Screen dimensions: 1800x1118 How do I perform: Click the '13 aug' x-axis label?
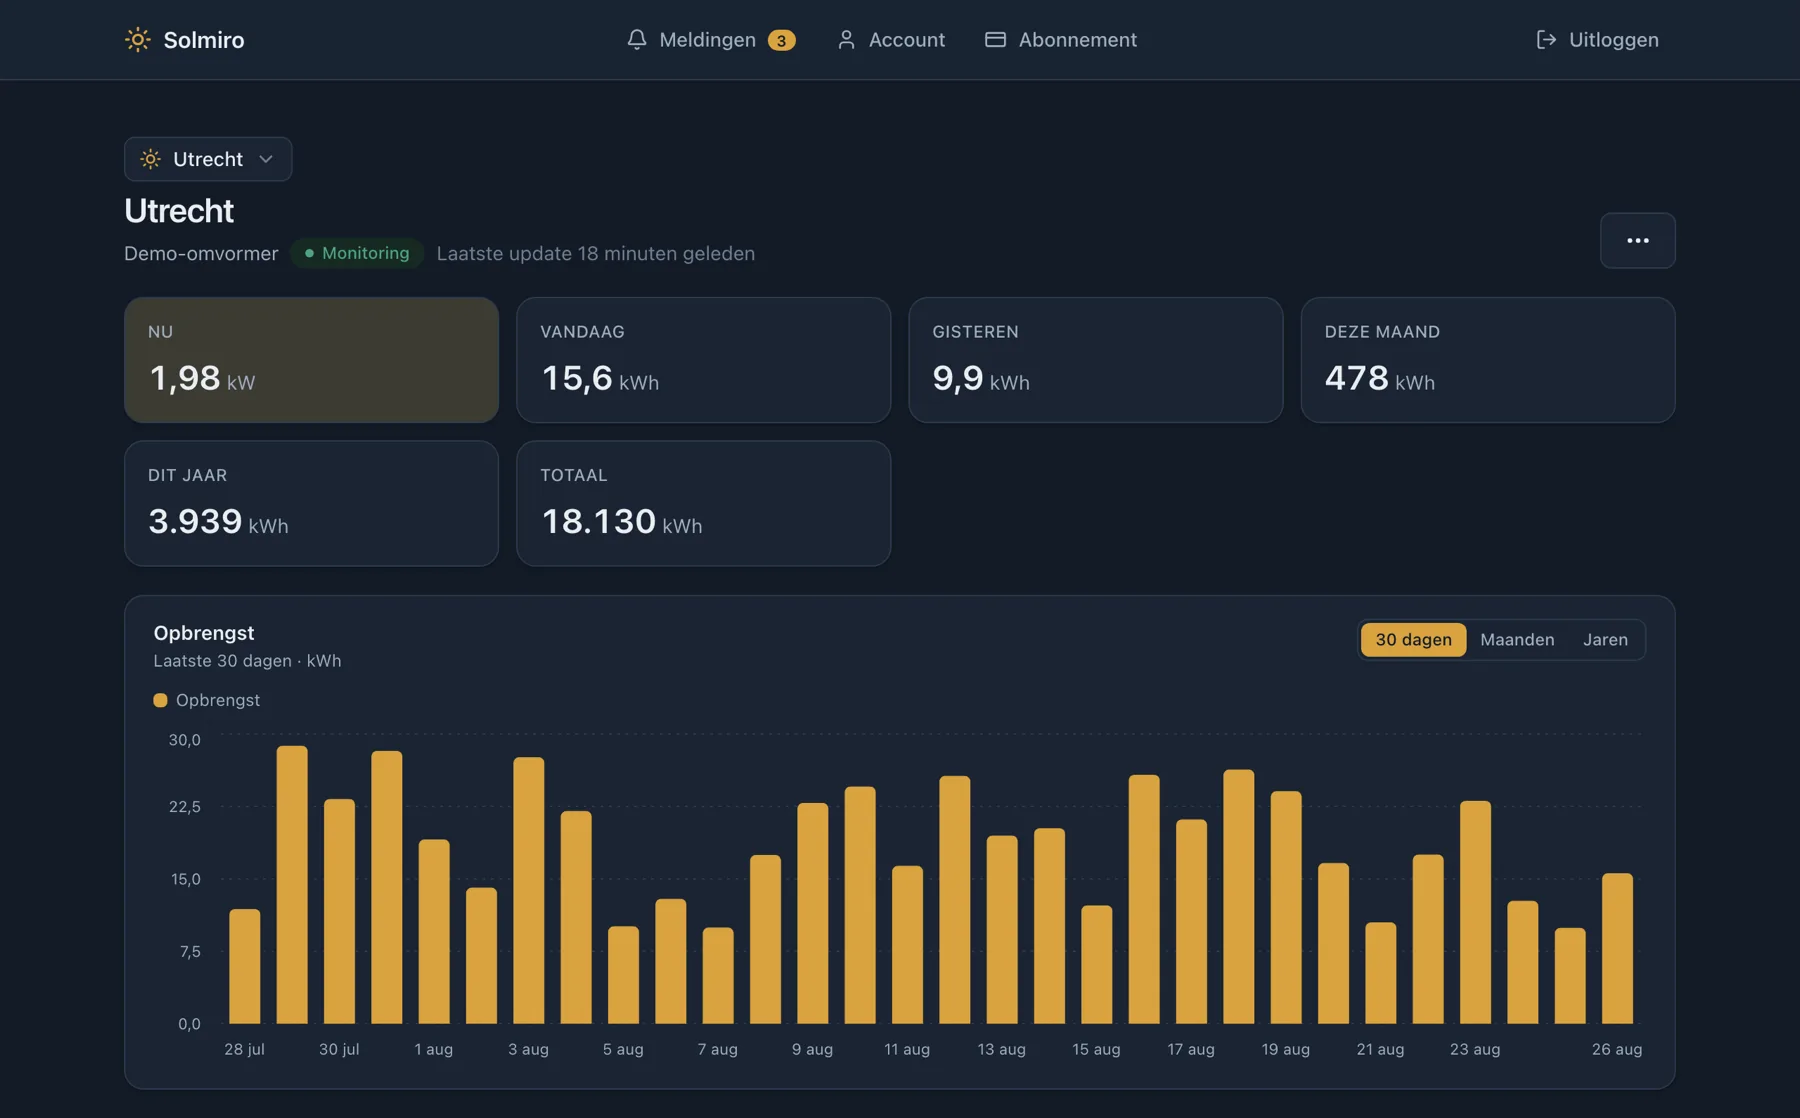point(1001,1049)
